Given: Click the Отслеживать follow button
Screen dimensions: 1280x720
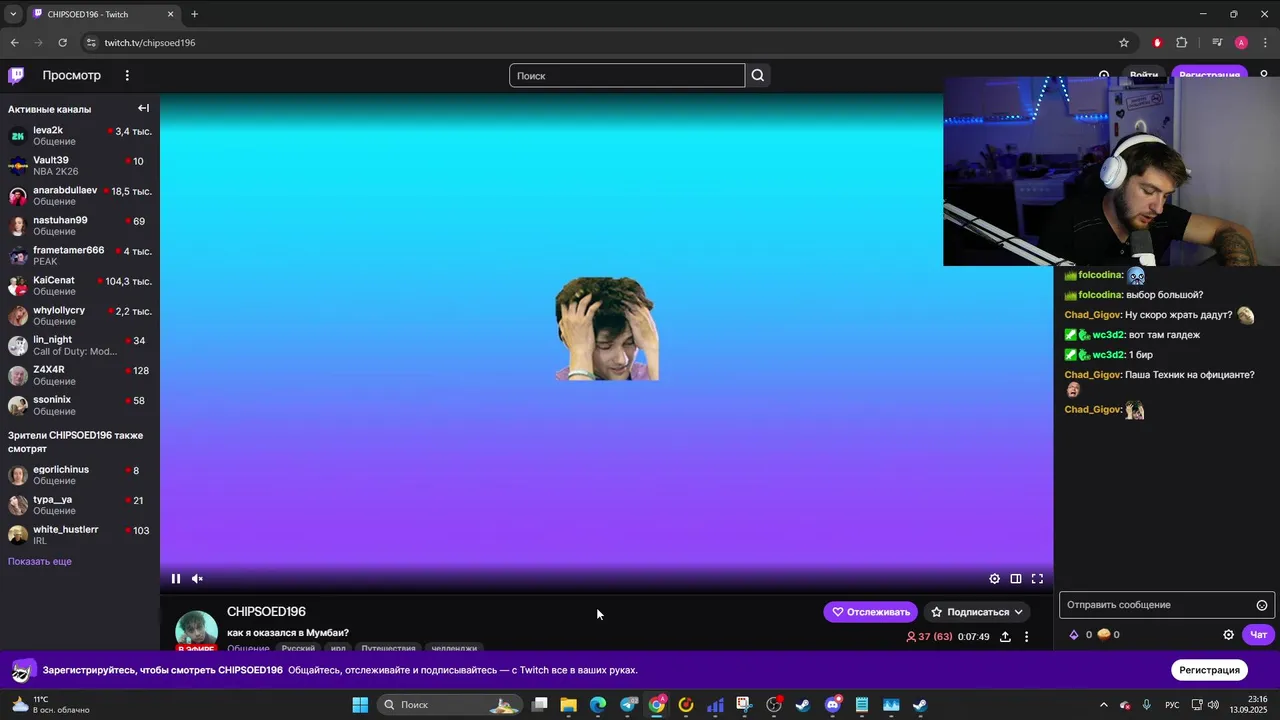Looking at the screenshot, I should 871,612.
